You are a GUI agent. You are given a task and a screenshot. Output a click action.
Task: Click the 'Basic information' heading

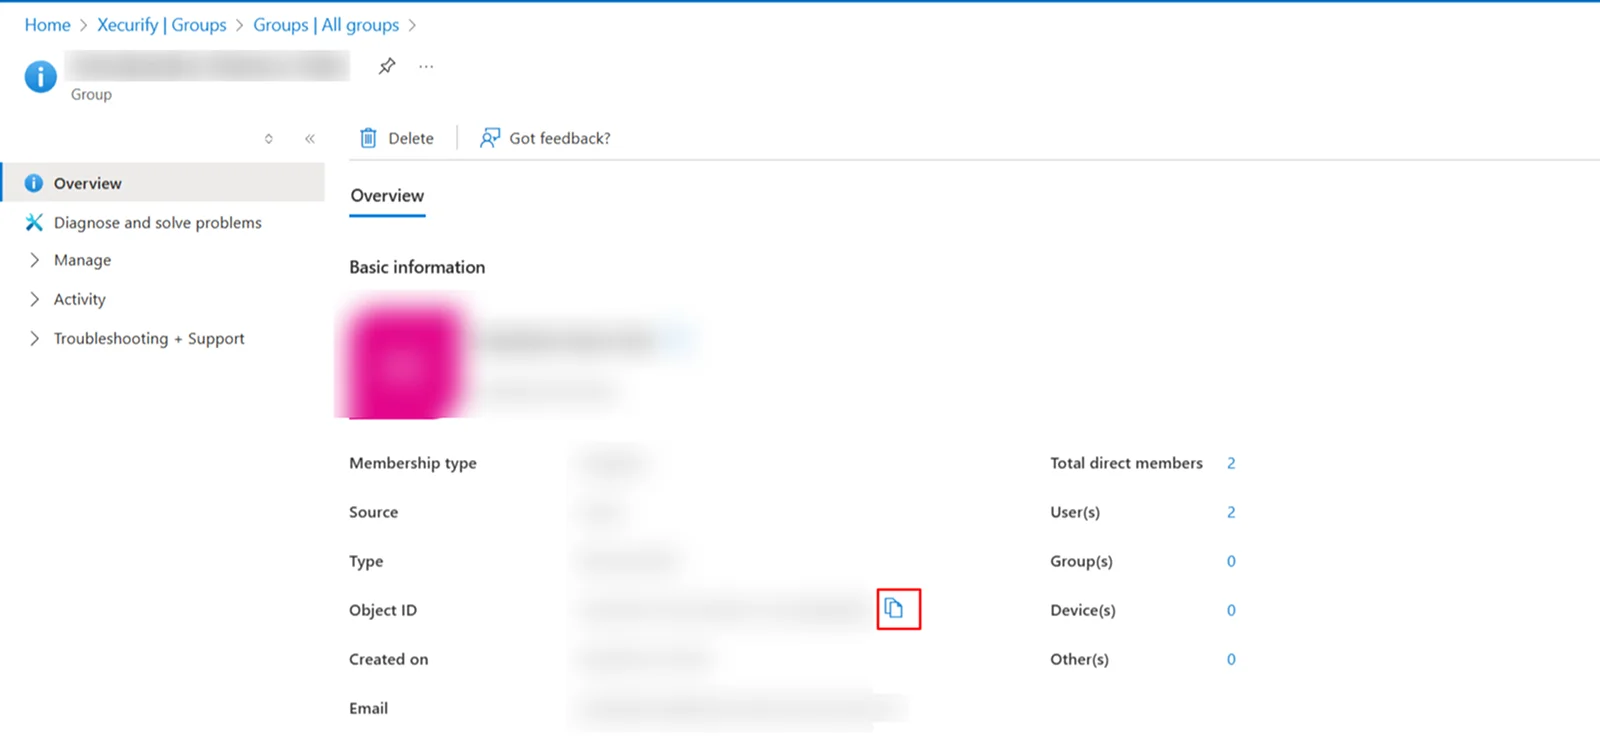click(x=417, y=267)
